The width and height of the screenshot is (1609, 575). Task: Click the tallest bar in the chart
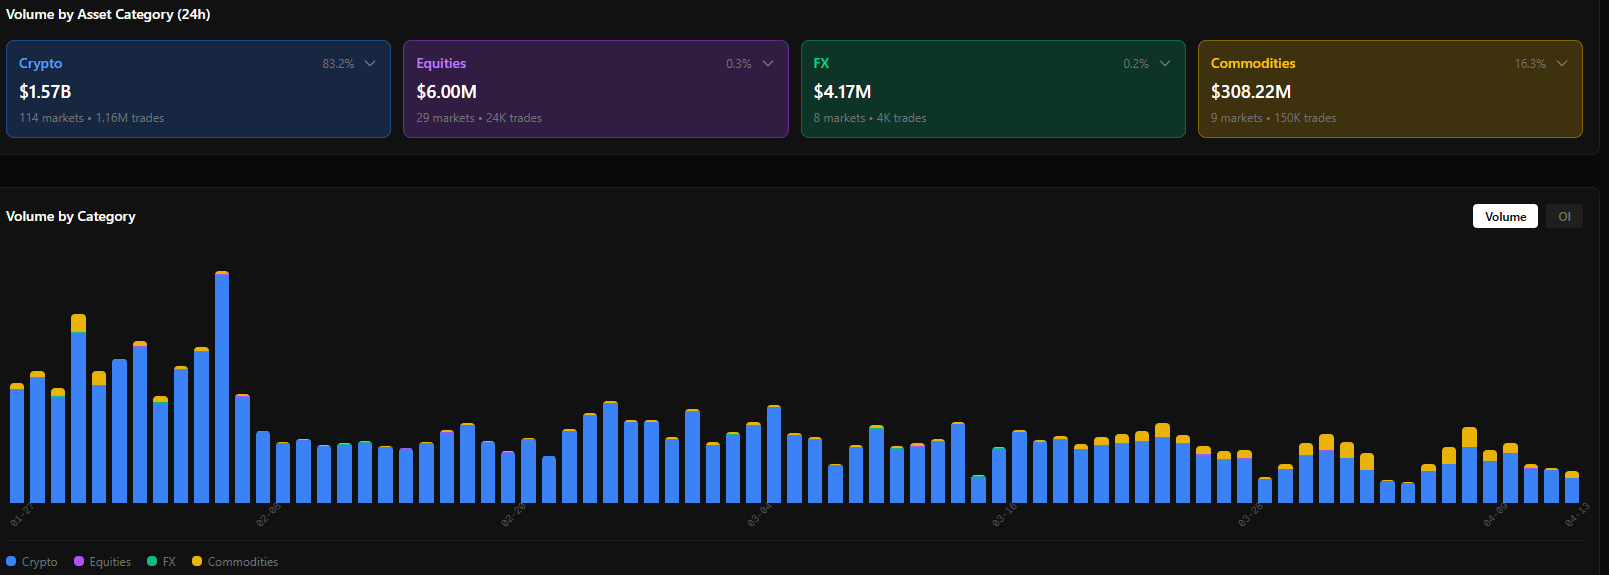[222, 390]
